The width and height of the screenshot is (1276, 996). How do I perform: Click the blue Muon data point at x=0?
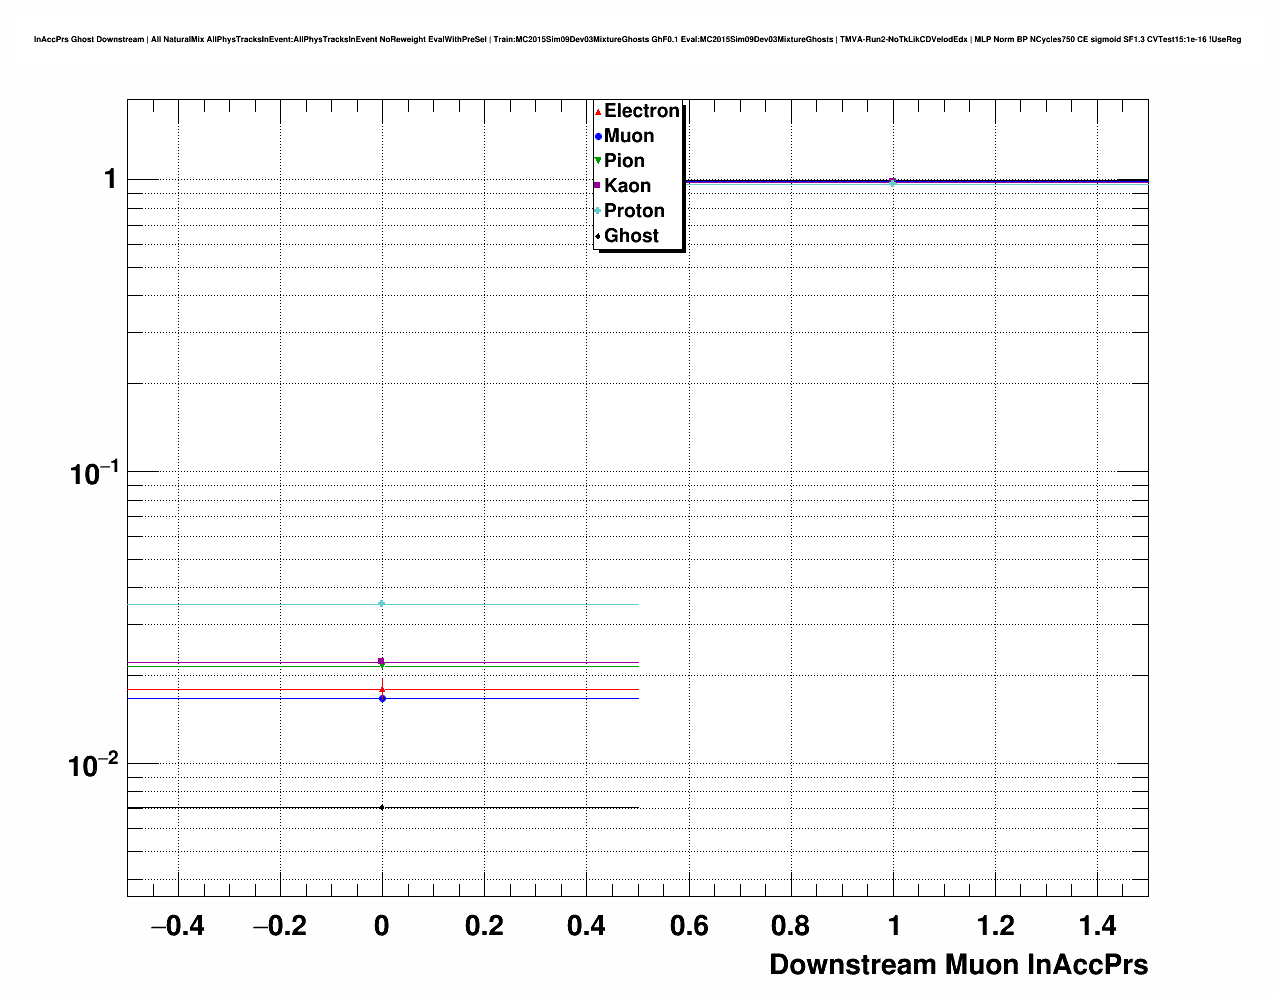point(382,698)
